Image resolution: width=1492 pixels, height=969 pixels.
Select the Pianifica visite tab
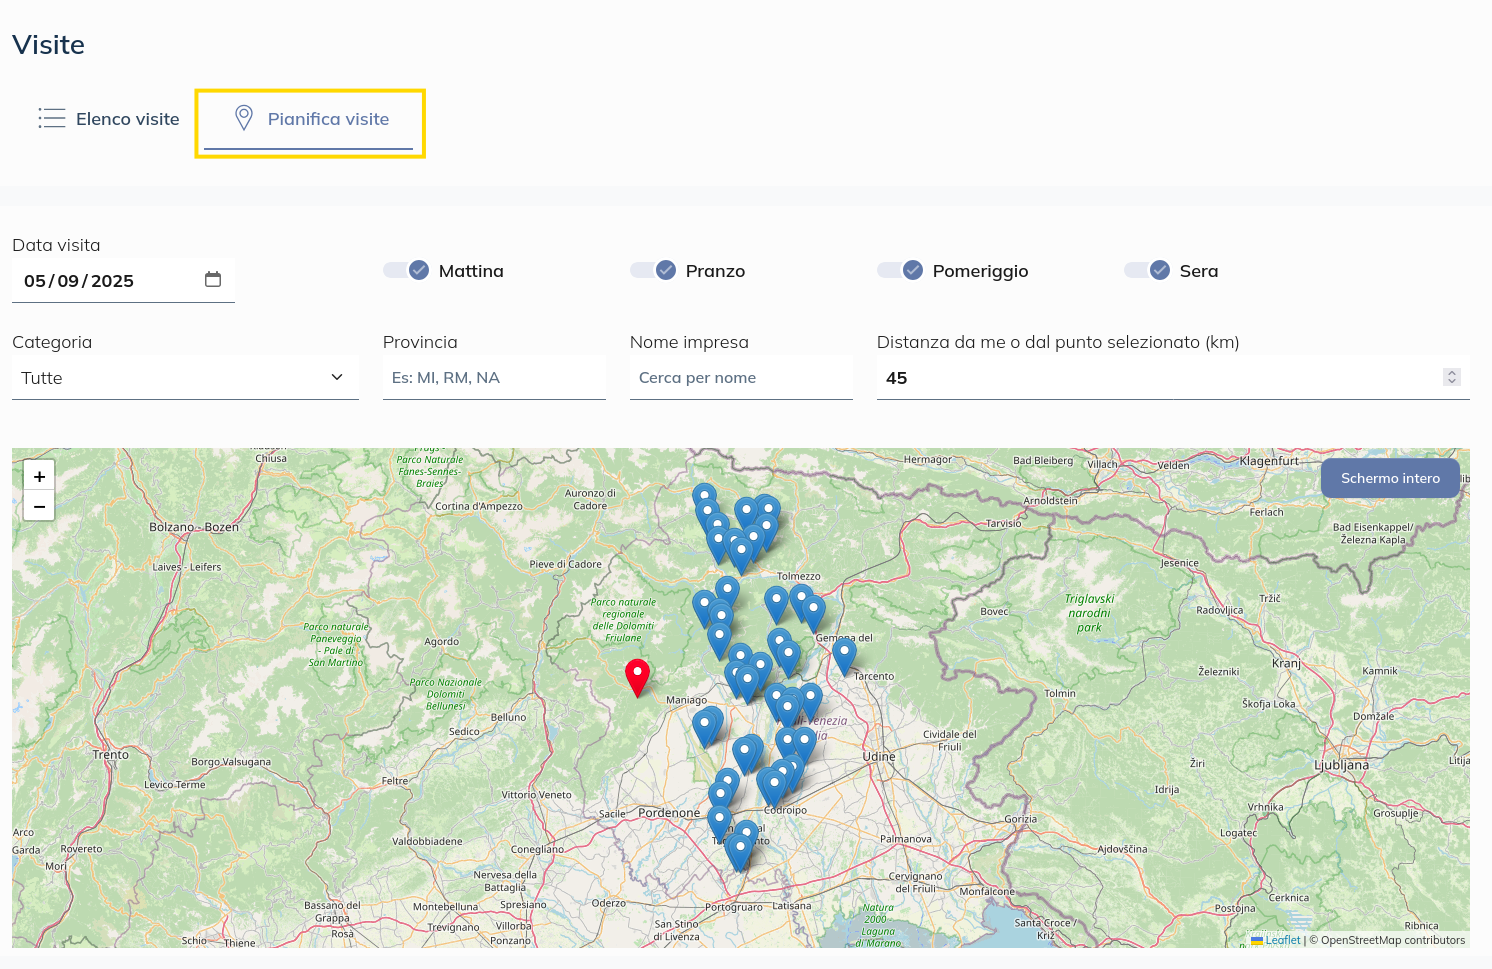pos(327,118)
